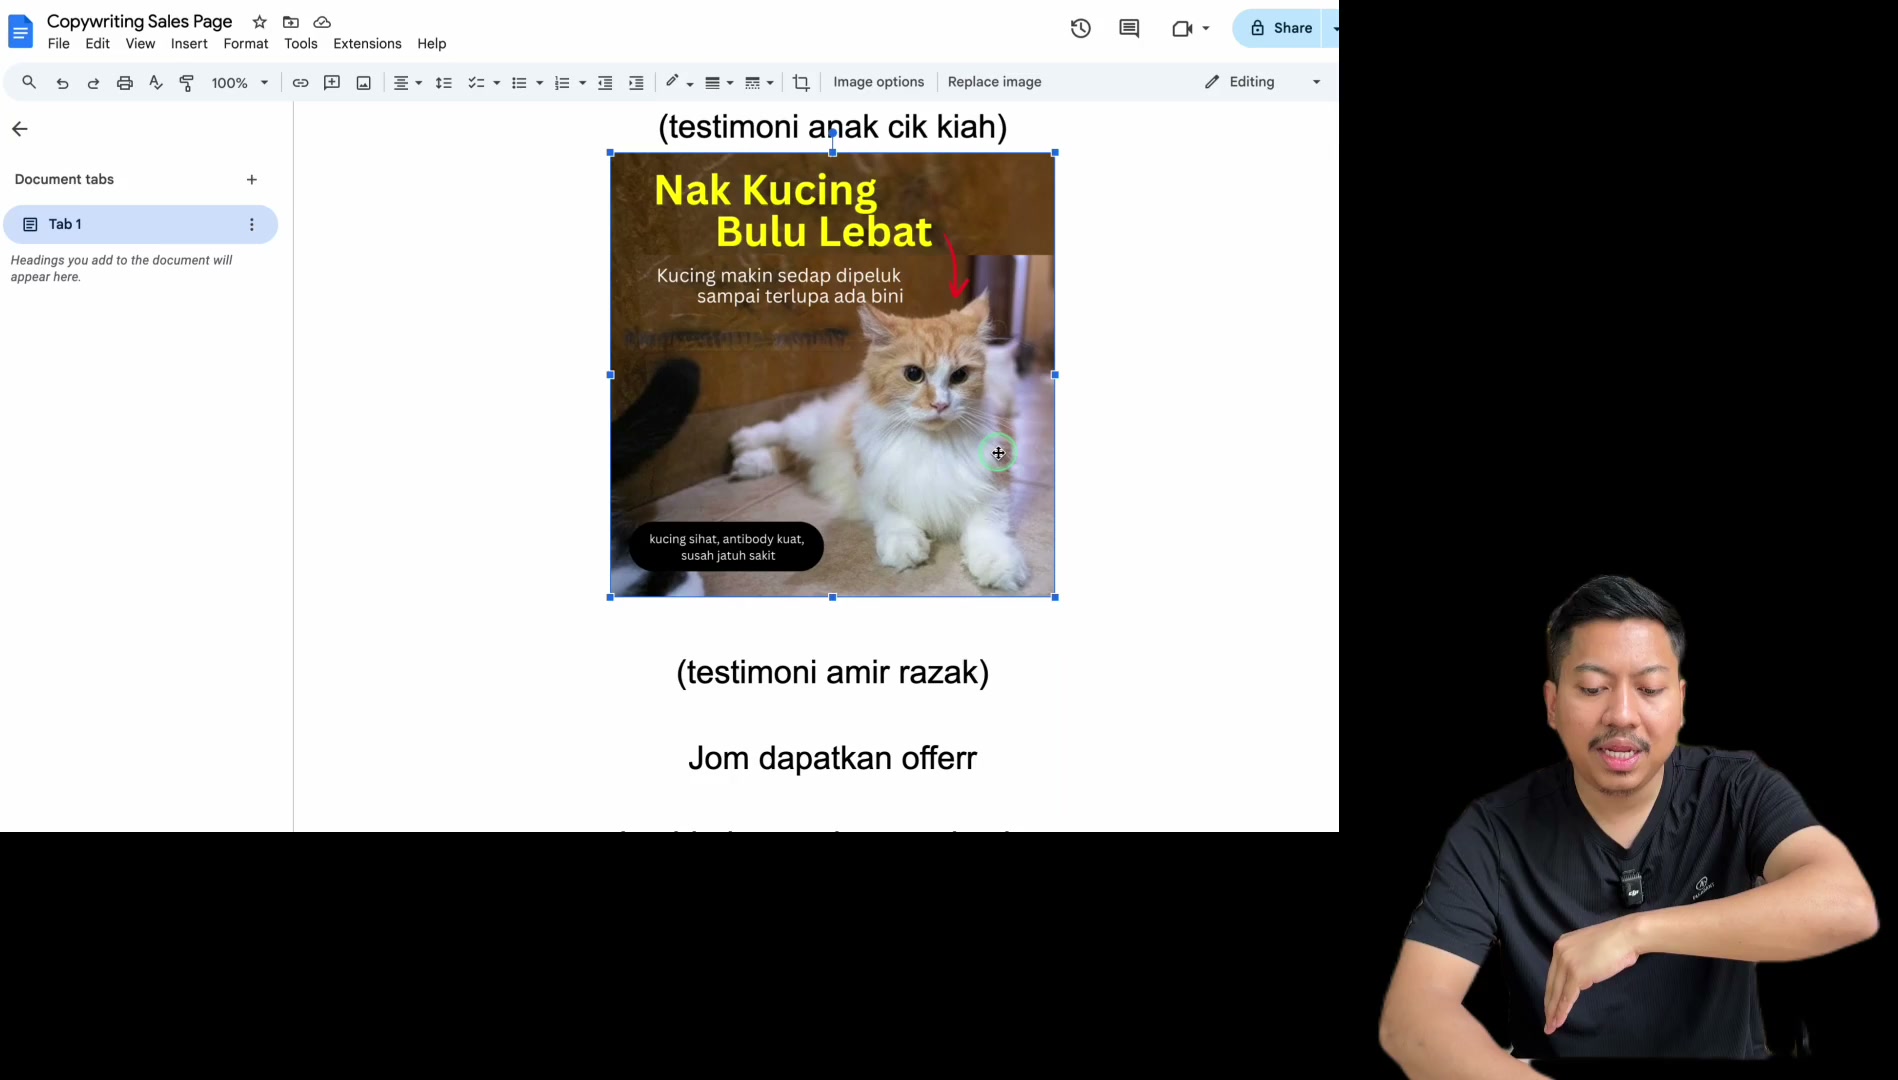Insert an image from toolbar
1898x1080 pixels.
(364, 83)
